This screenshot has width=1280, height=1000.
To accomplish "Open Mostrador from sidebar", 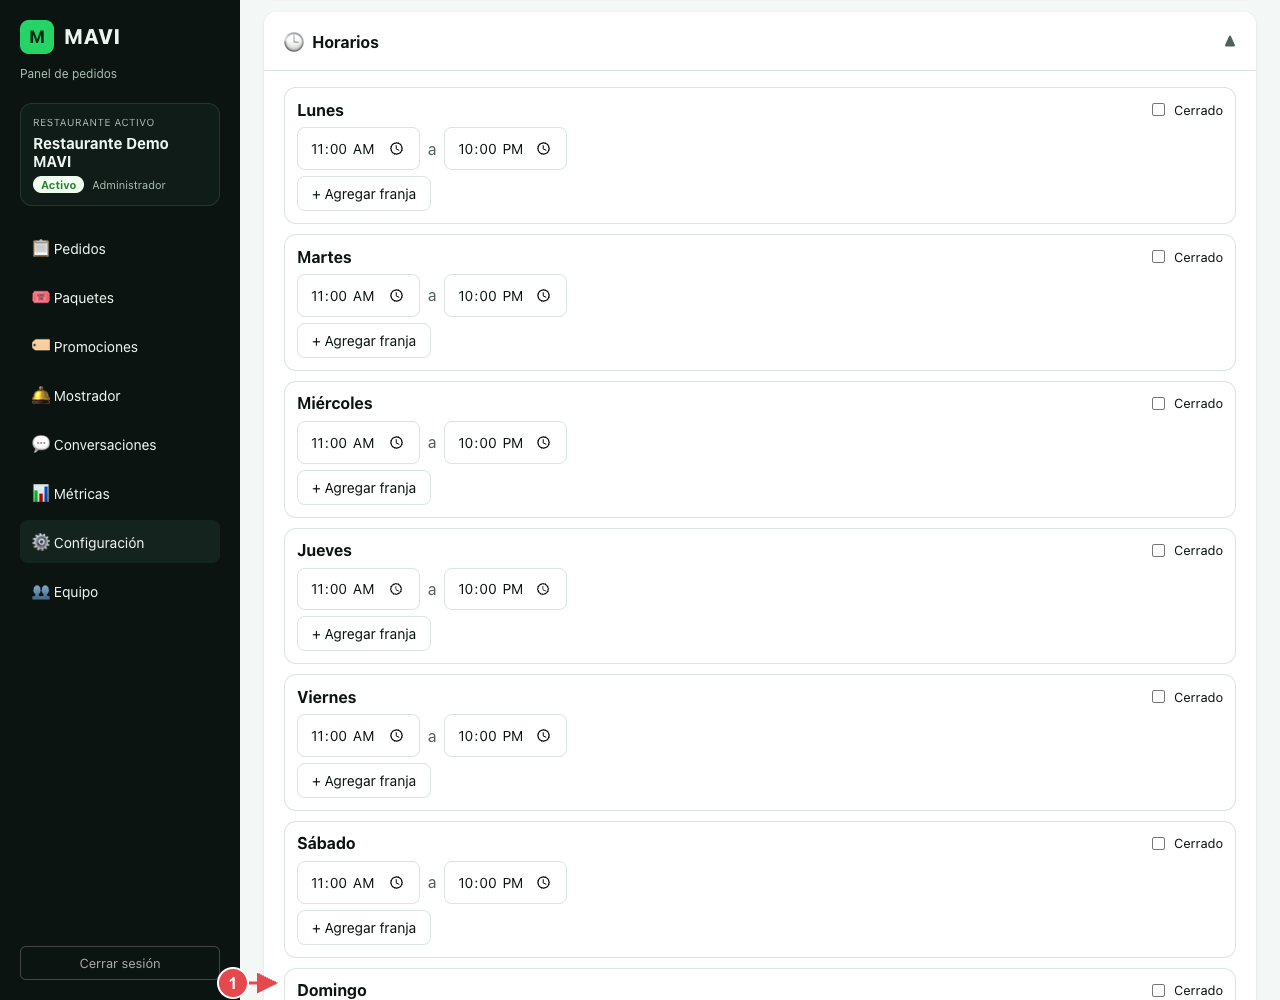I will point(120,396).
